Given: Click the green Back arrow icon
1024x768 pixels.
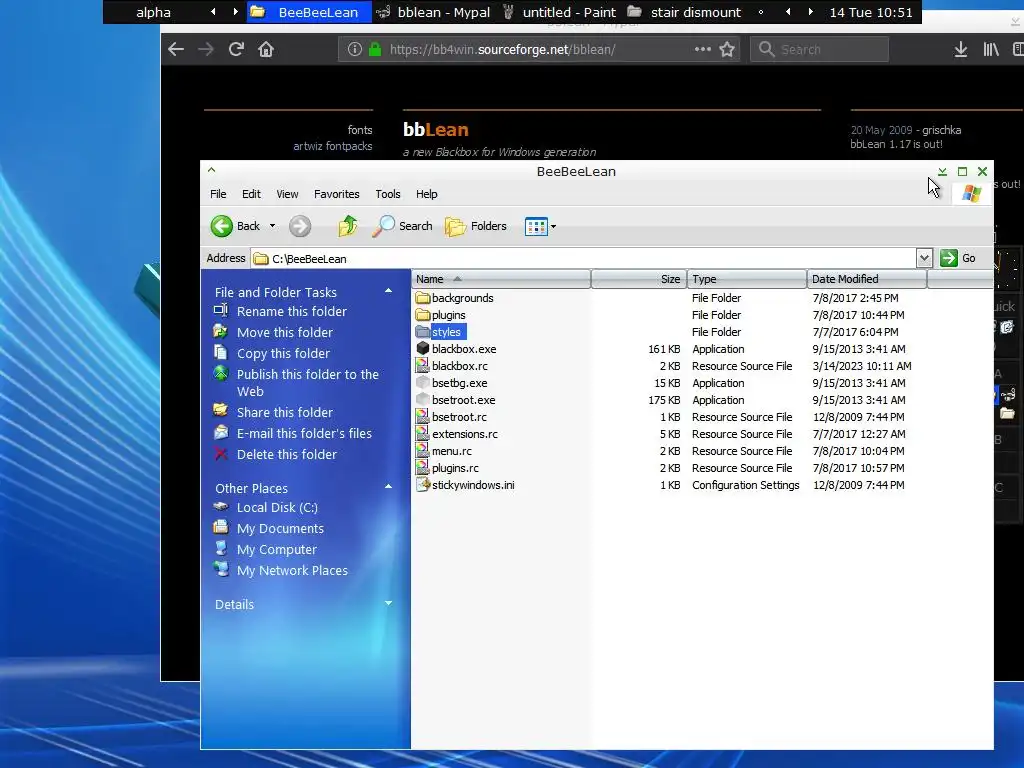Looking at the screenshot, I should (x=221, y=226).
